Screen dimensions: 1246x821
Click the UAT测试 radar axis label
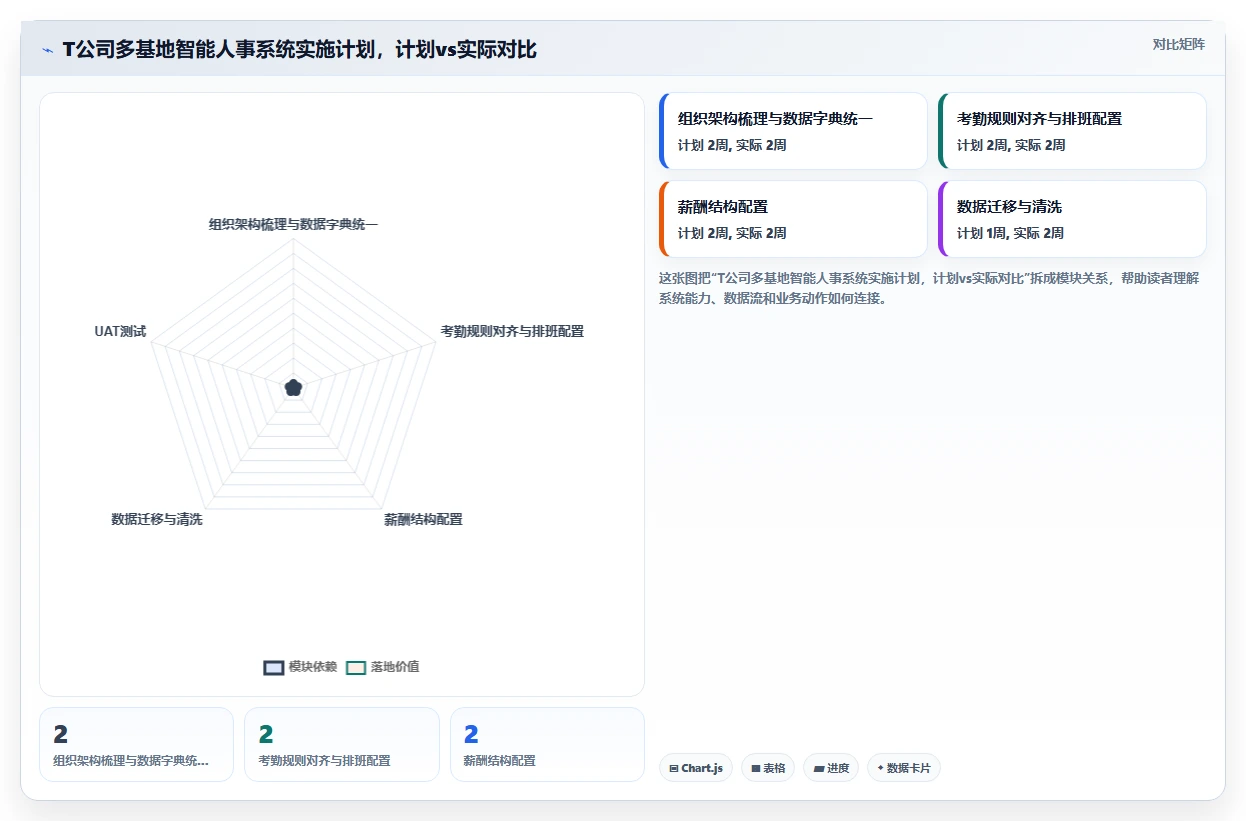pyautogui.click(x=120, y=331)
